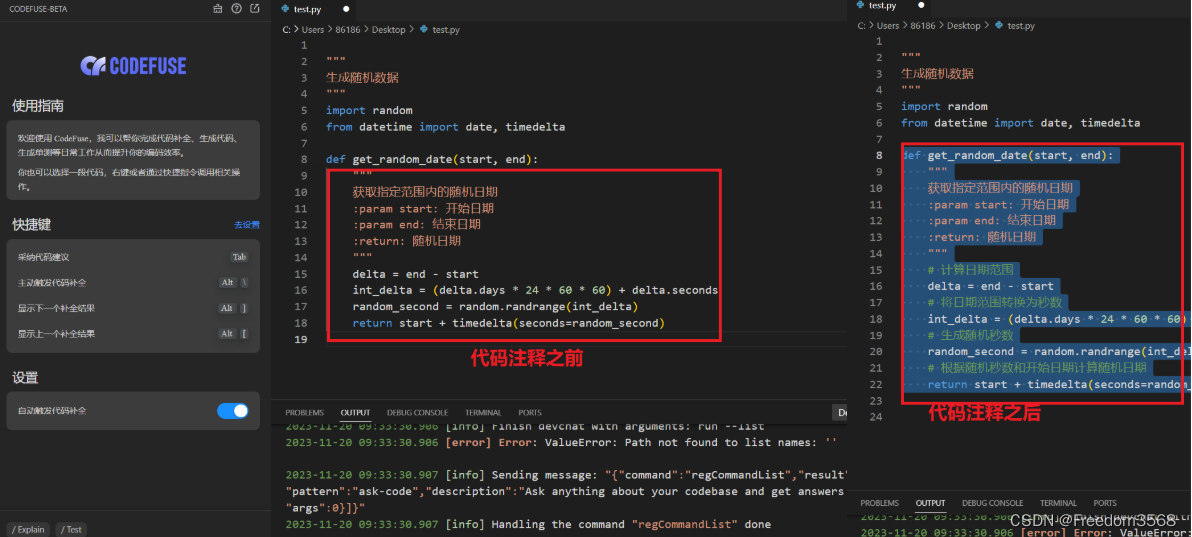1192x537 pixels.
Task: Click 'Desktop' in the left breadcrumb
Action: click(x=388, y=30)
